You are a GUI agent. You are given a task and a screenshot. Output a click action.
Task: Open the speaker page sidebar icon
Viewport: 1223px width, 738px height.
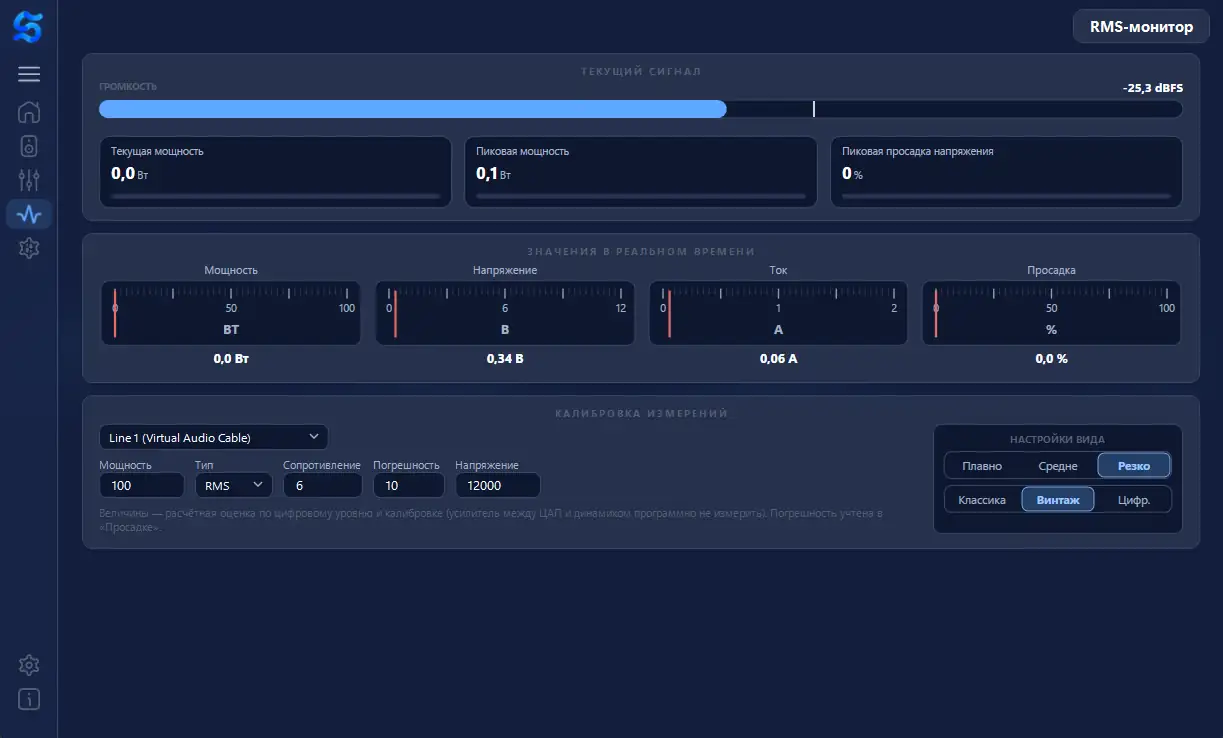[29, 146]
